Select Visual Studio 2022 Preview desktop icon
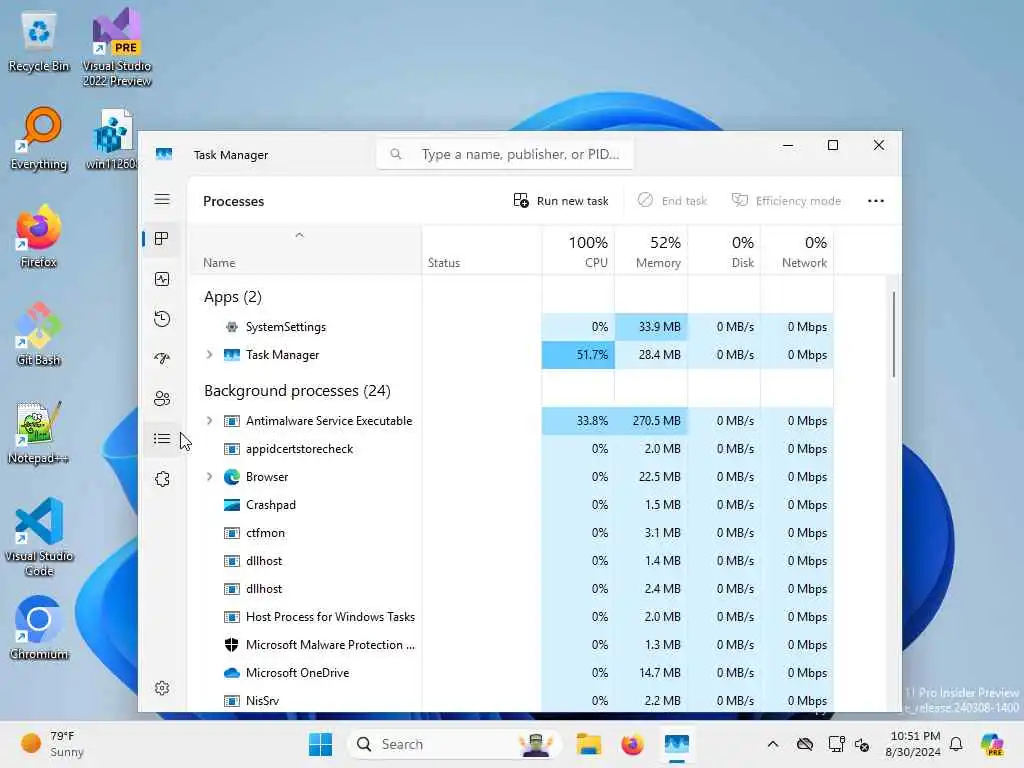 click(x=117, y=47)
